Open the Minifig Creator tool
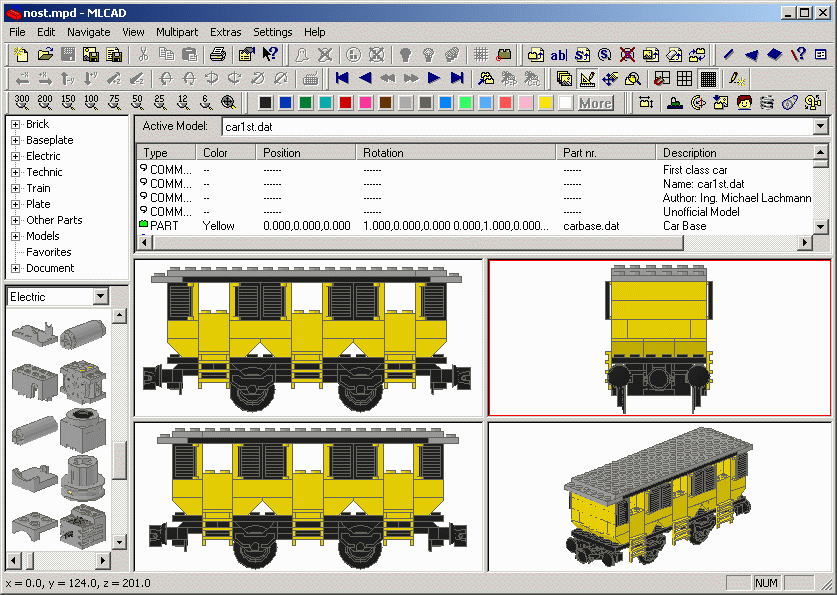Image resolution: width=837 pixels, height=595 pixels. (x=744, y=101)
